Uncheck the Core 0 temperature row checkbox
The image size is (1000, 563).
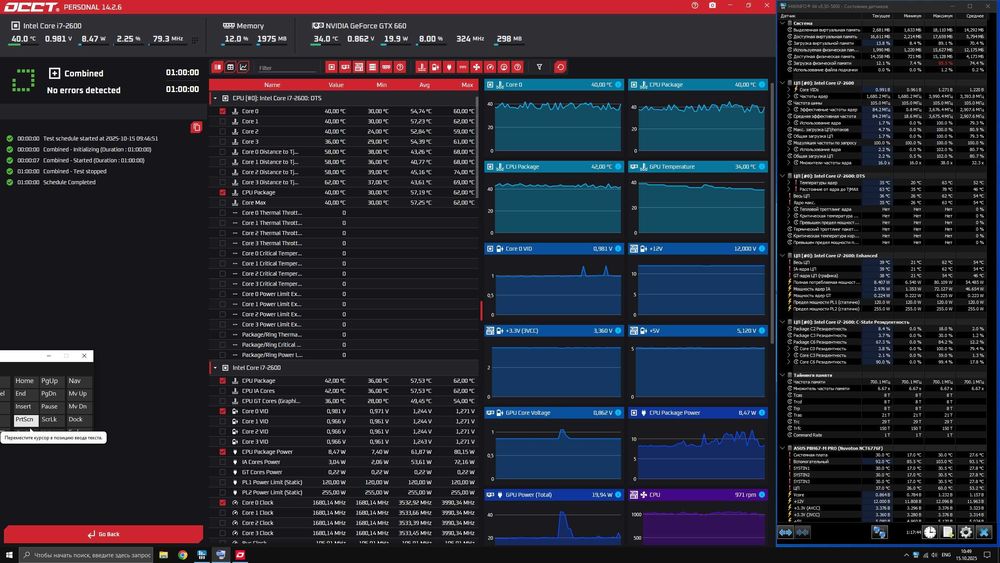click(223, 111)
